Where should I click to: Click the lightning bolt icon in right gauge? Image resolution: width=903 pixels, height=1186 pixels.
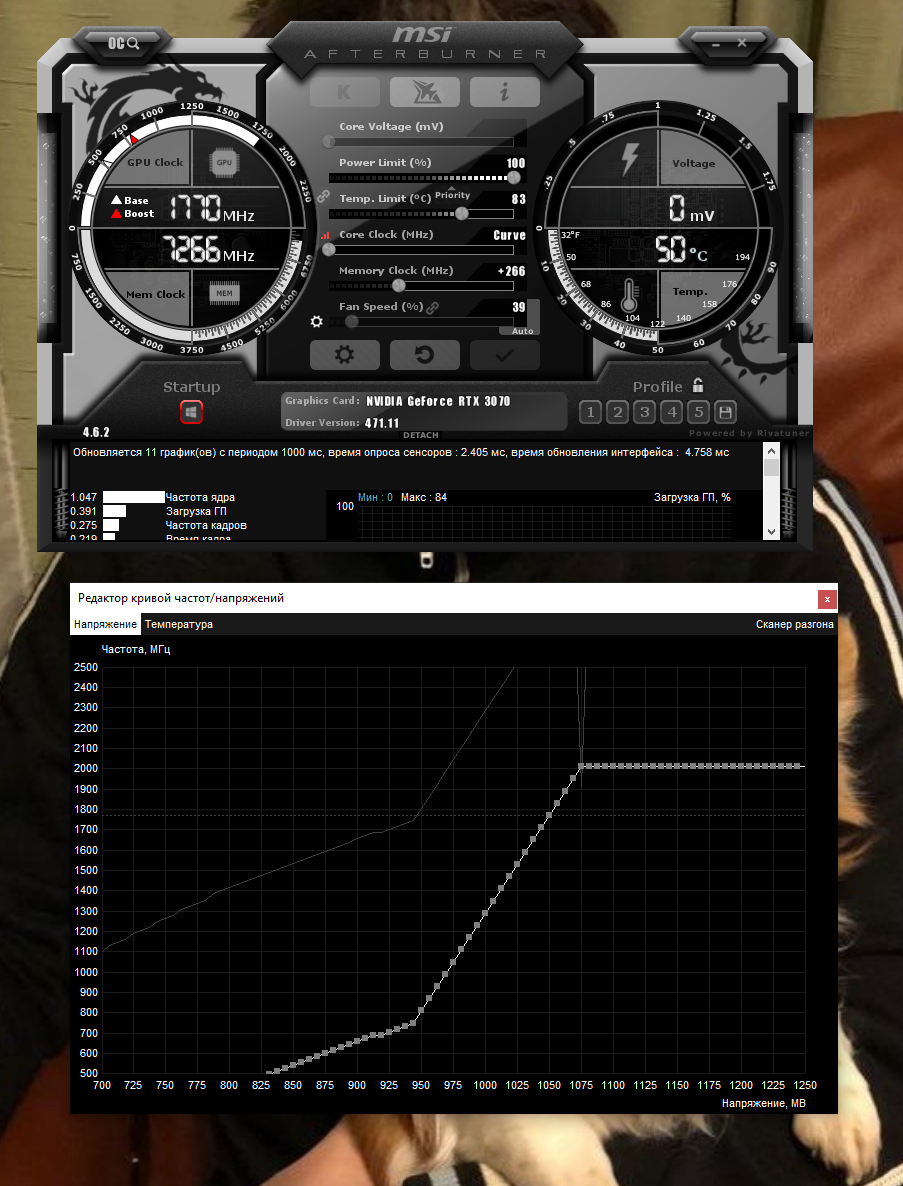point(629,159)
